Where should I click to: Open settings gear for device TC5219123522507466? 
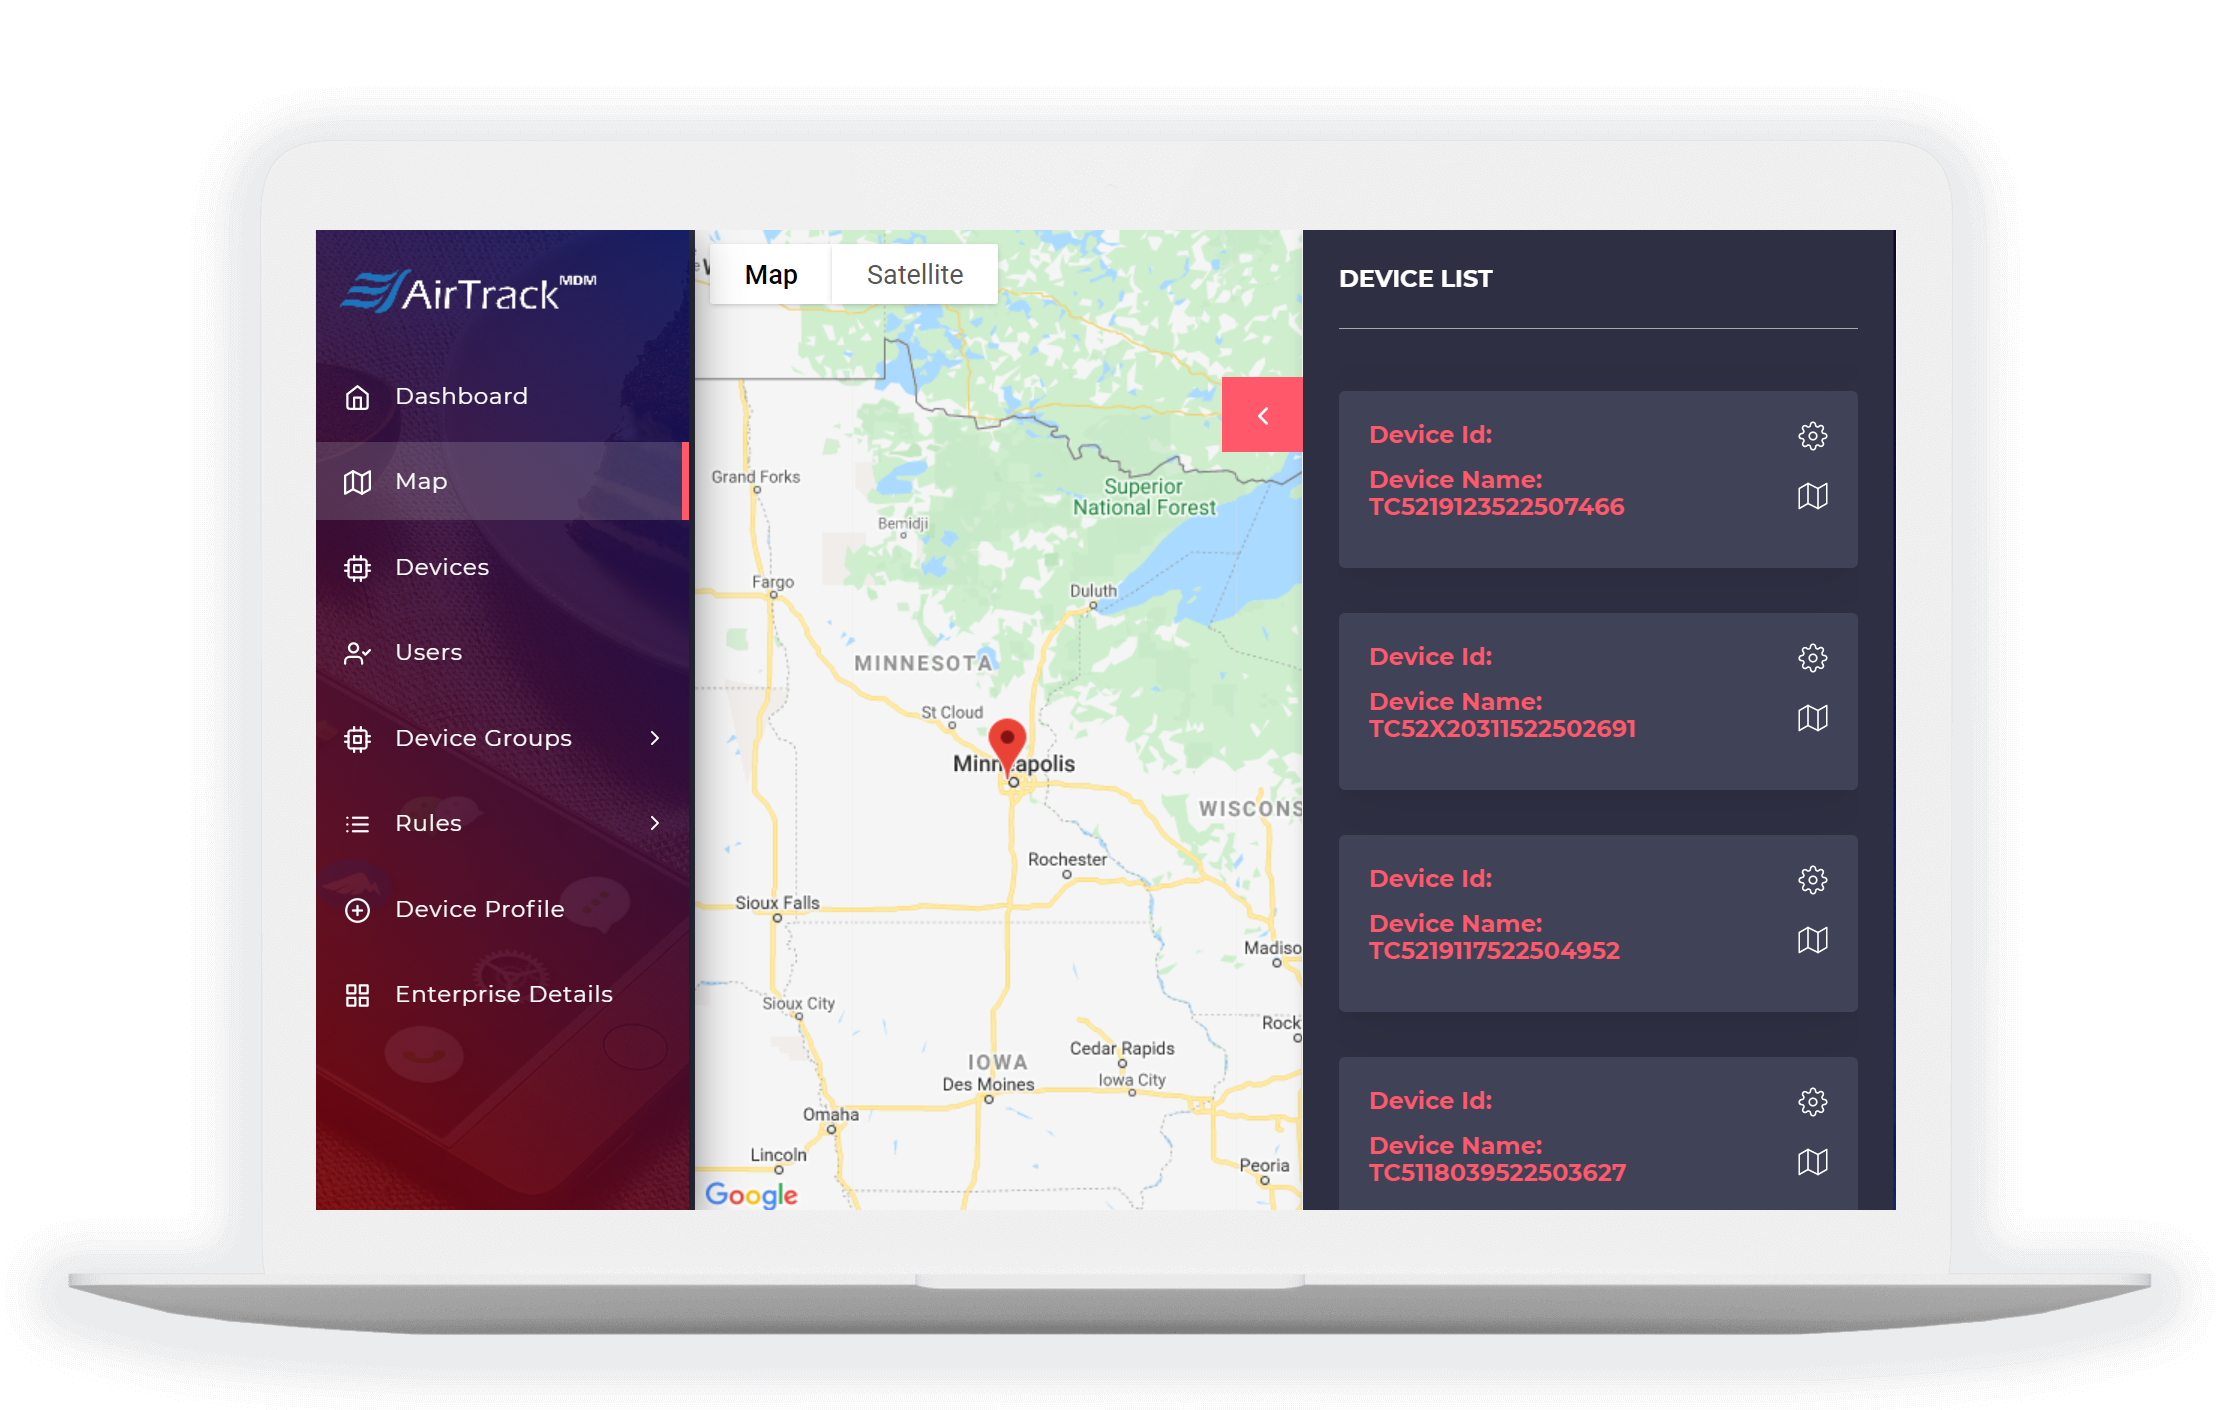coord(1812,435)
